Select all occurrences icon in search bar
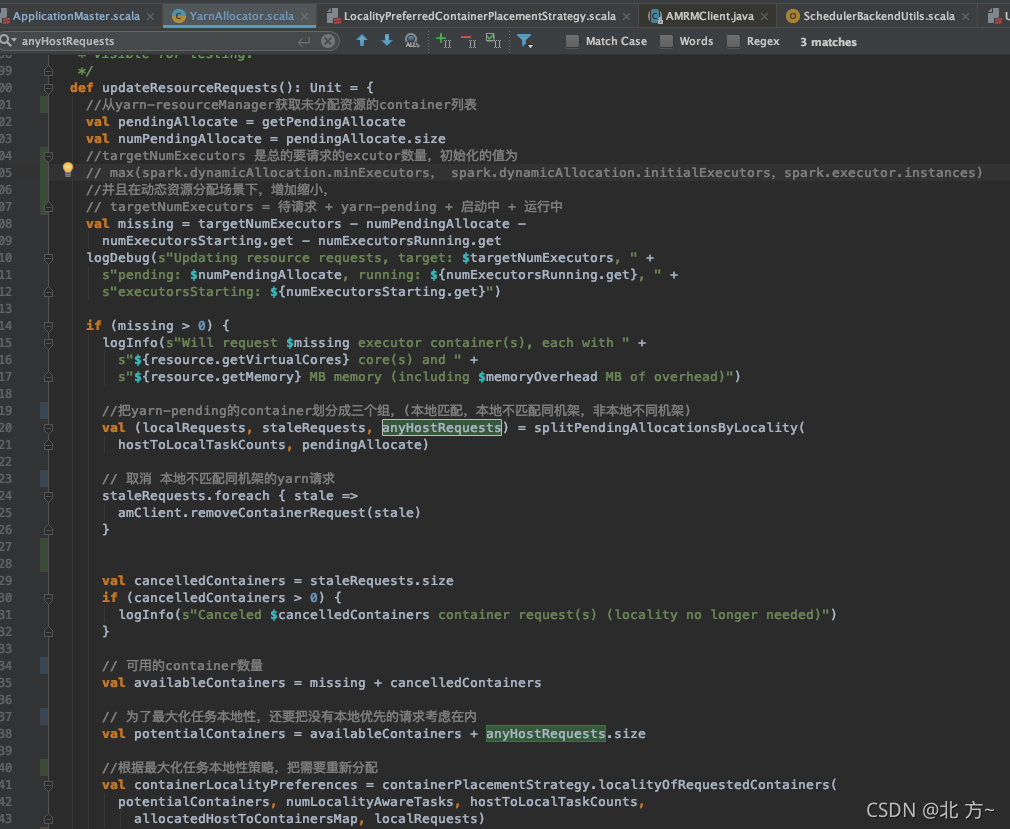The height and width of the screenshot is (829, 1010). tap(493, 41)
